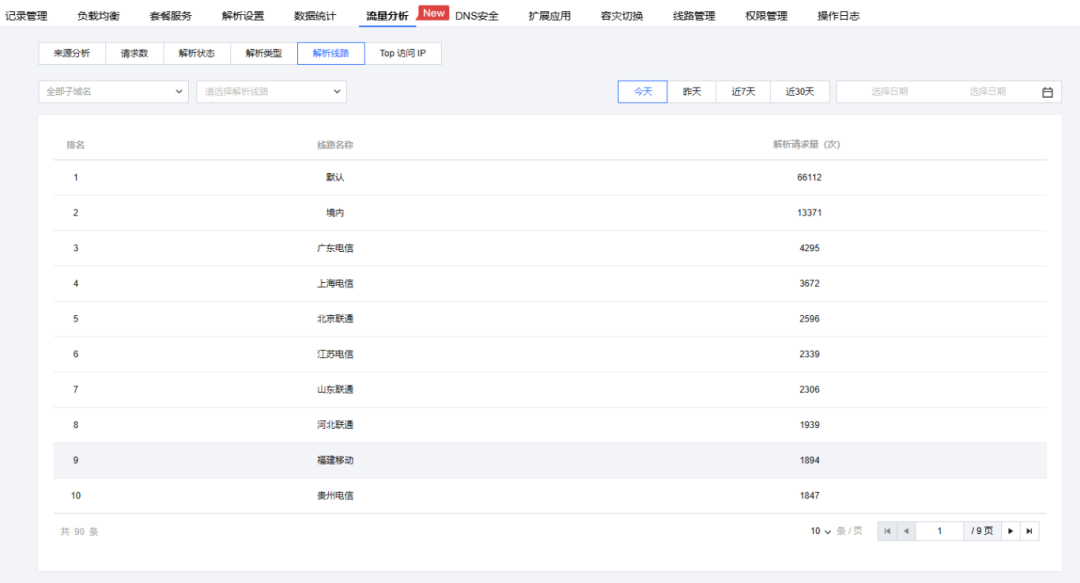Switch to the 来源分析 tab
Viewport: 1080px width, 583px height.
tap(72, 53)
